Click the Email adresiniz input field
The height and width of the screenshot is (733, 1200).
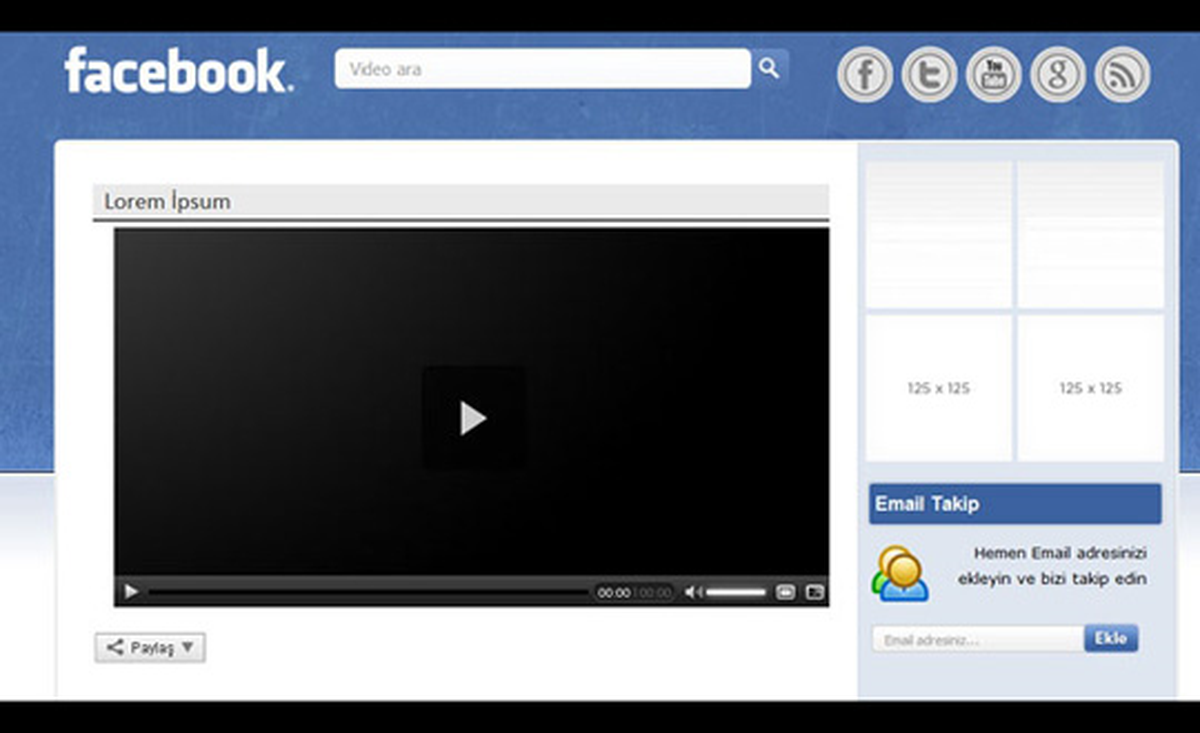coord(978,639)
